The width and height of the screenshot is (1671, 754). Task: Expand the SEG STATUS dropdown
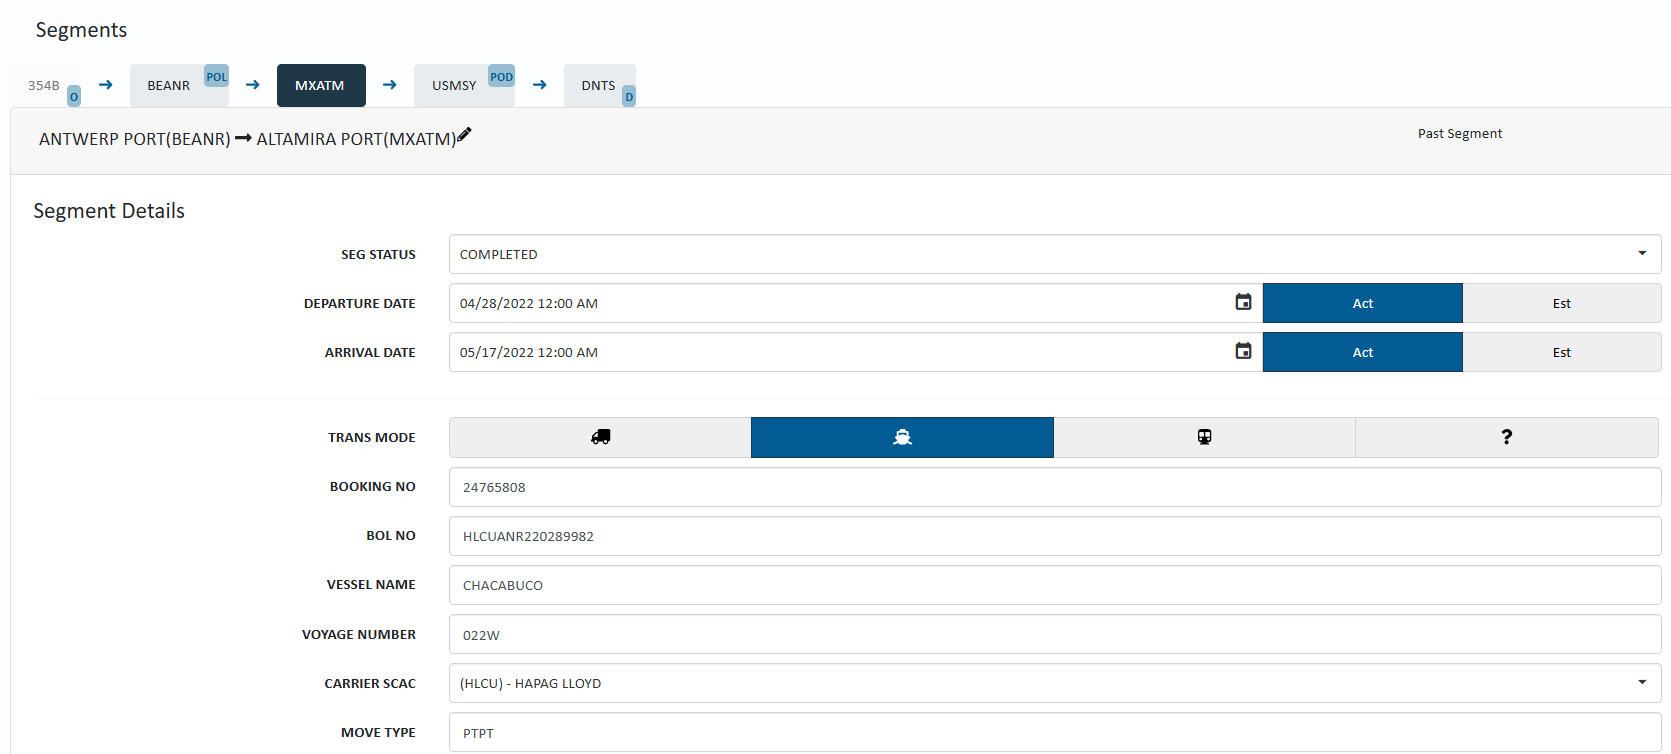[1641, 254]
